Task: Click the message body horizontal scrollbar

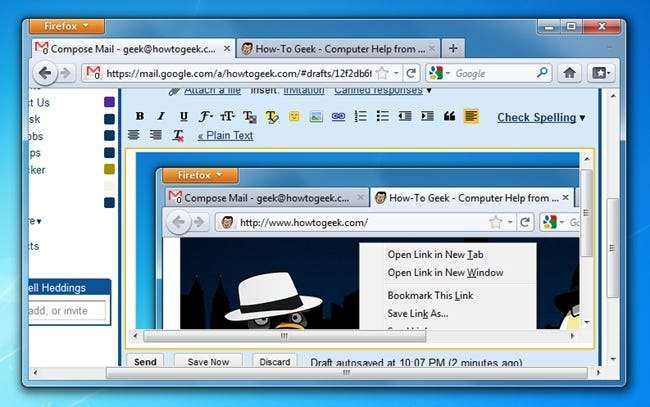Action: (x=284, y=336)
